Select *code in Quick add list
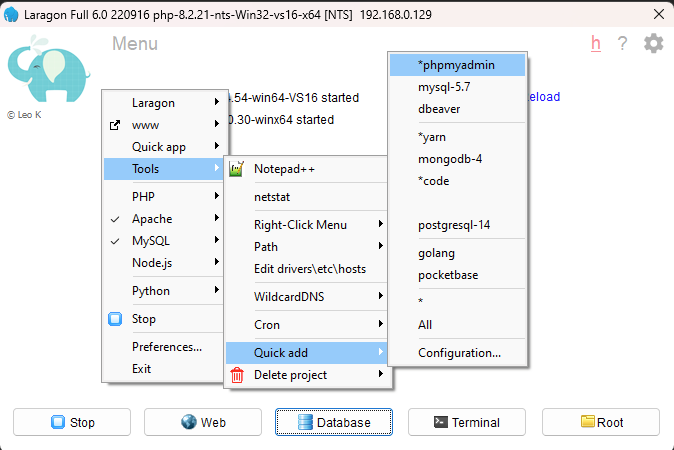674x450 pixels. (433, 181)
